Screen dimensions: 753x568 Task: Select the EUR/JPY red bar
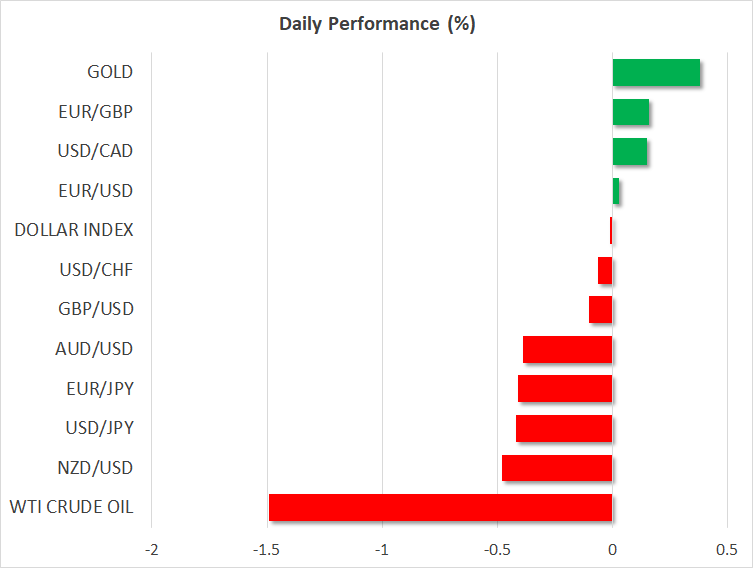565,389
